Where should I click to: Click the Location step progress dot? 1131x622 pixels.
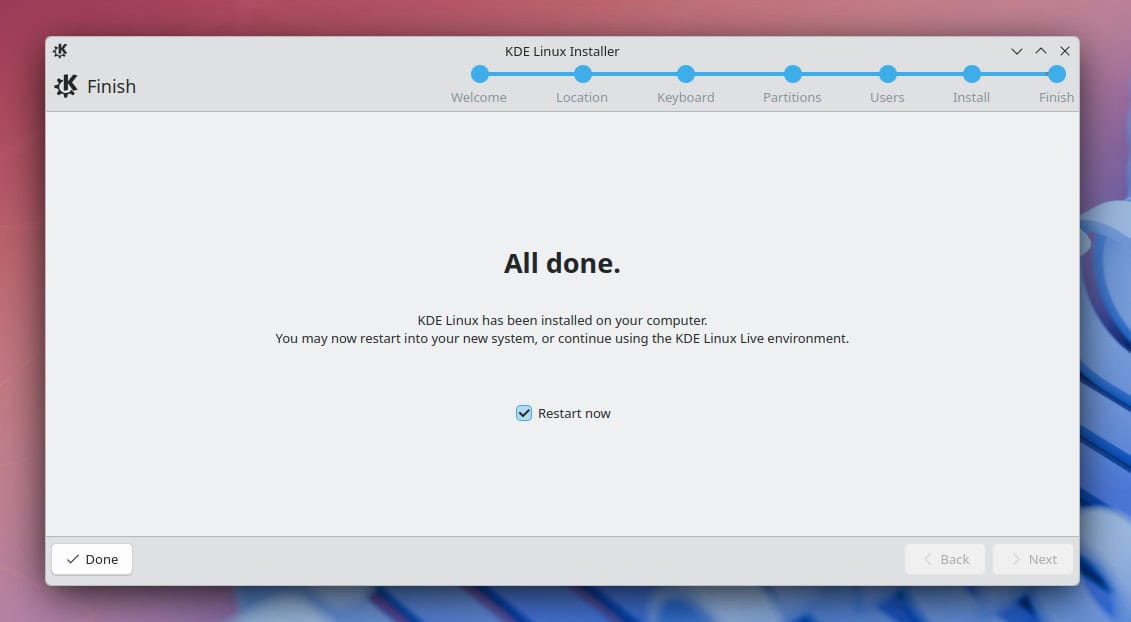pyautogui.click(x=583, y=74)
